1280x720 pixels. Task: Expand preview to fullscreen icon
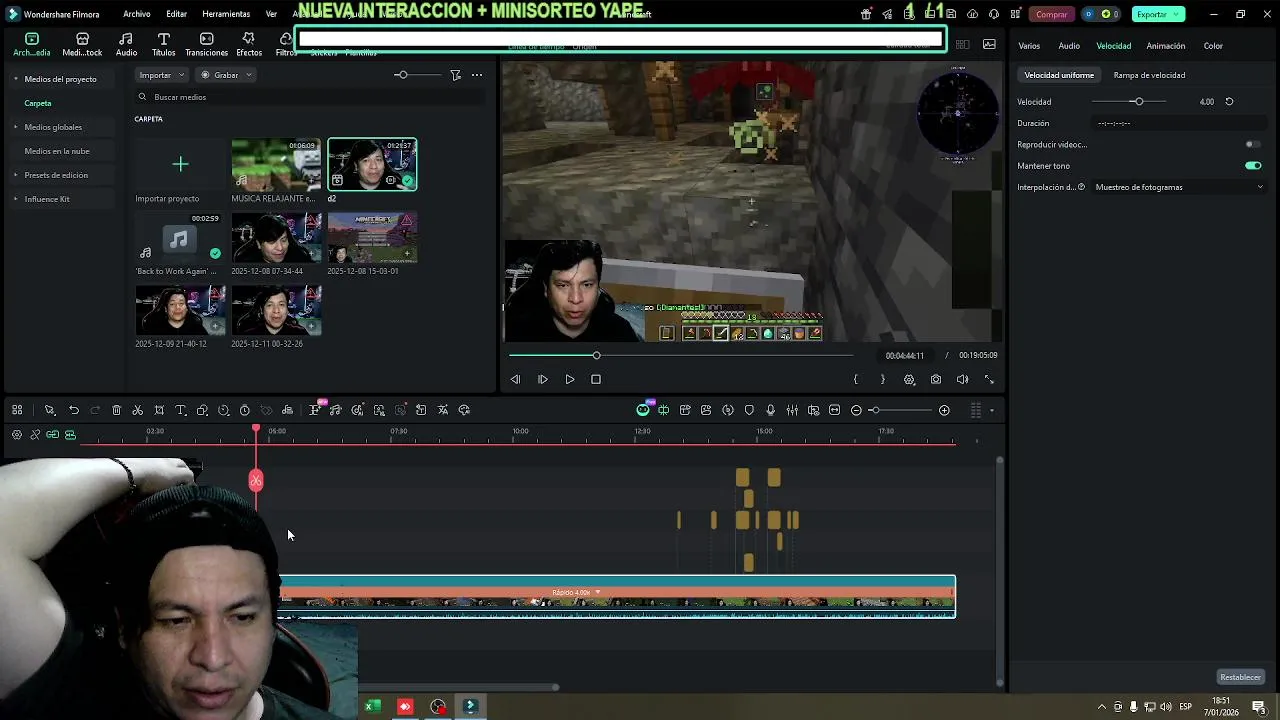tap(989, 380)
